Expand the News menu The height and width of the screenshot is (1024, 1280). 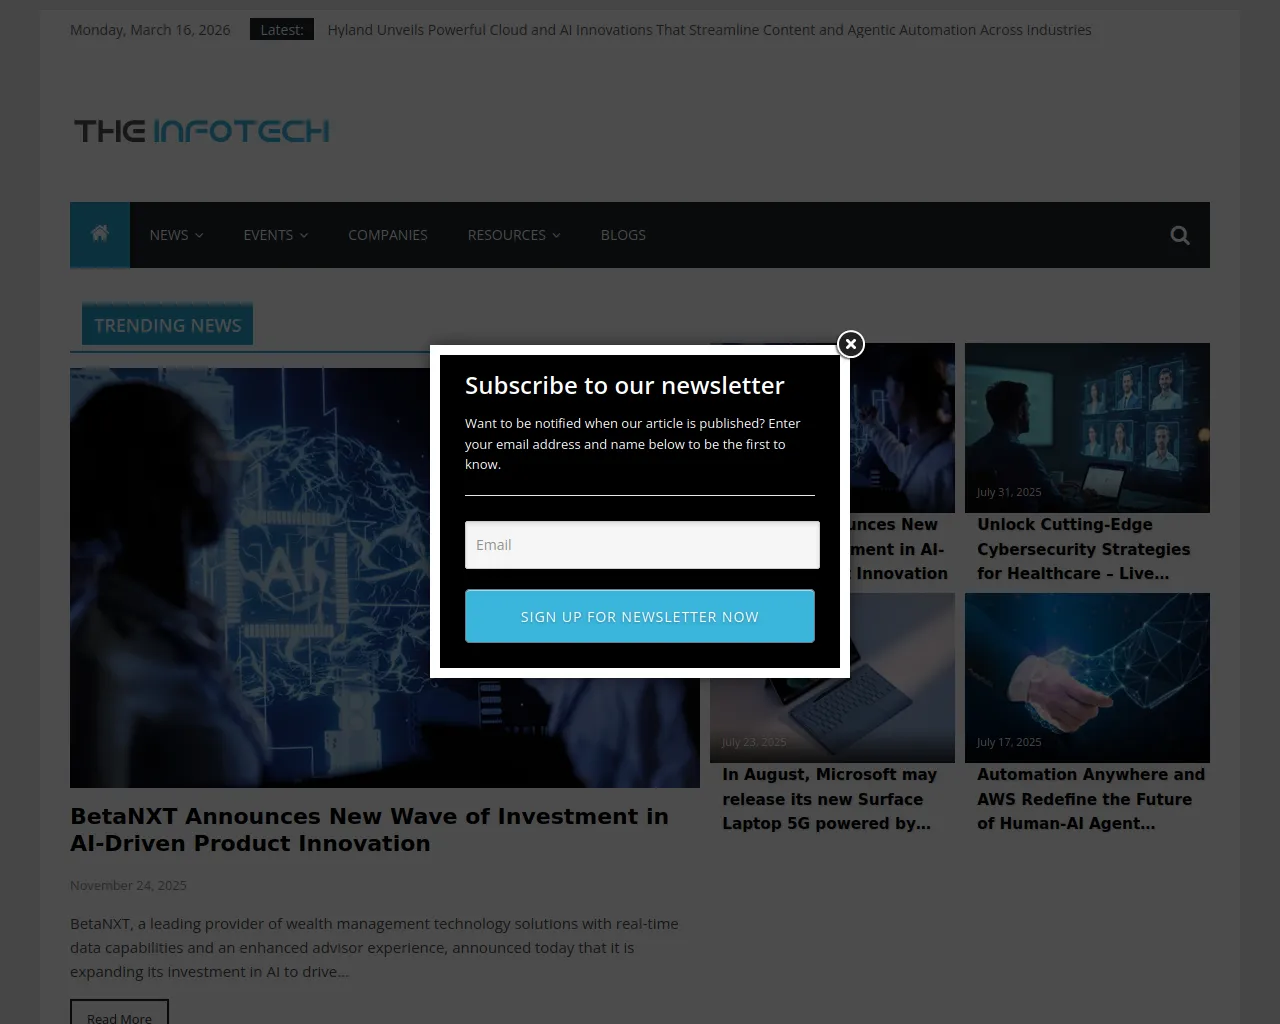176,235
